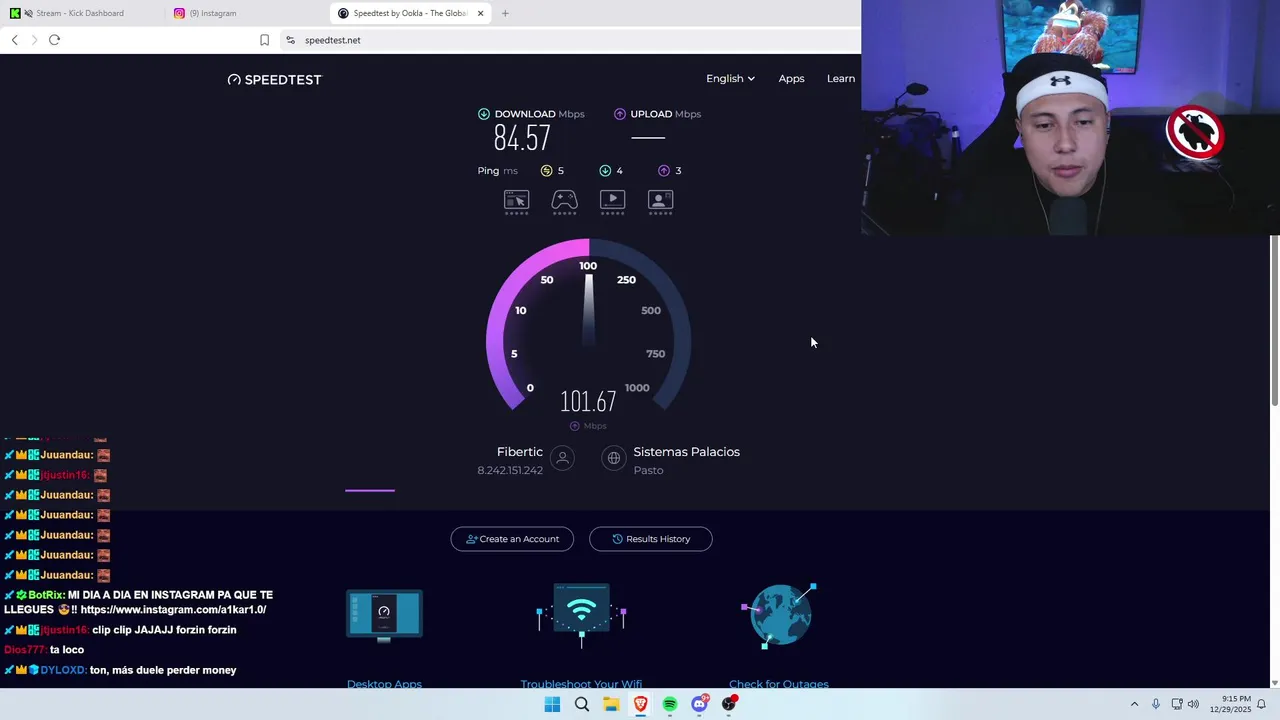Image resolution: width=1280 pixels, height=720 pixels.
Task: Open Discord from the taskbar
Action: point(700,704)
